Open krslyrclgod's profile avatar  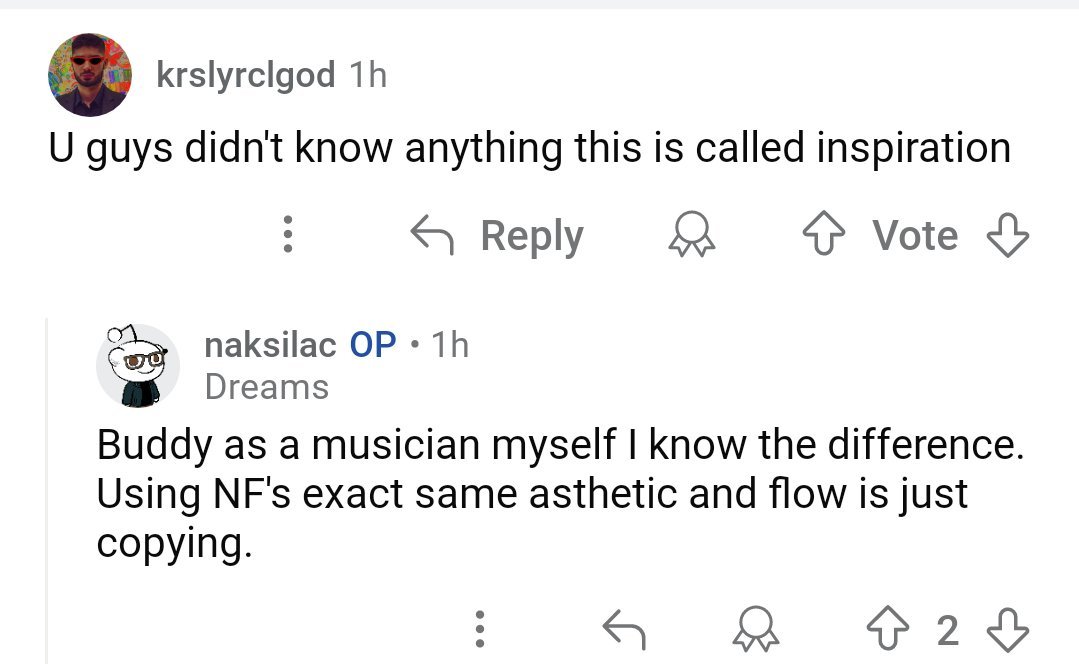[90, 74]
